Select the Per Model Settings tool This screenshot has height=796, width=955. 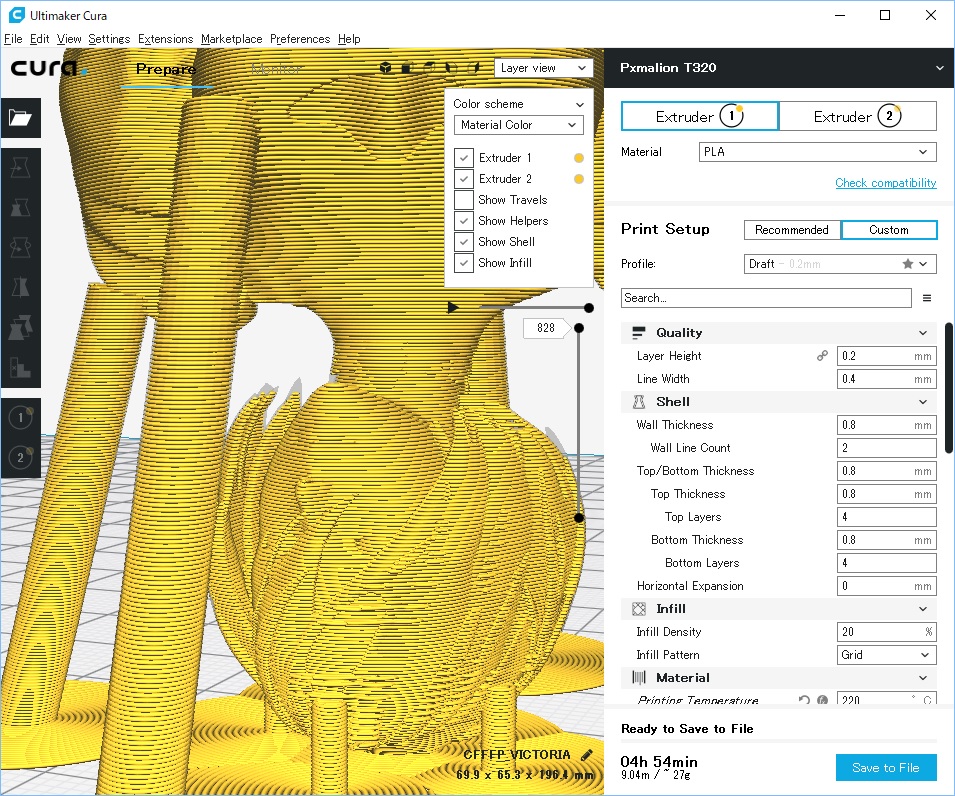(20, 328)
